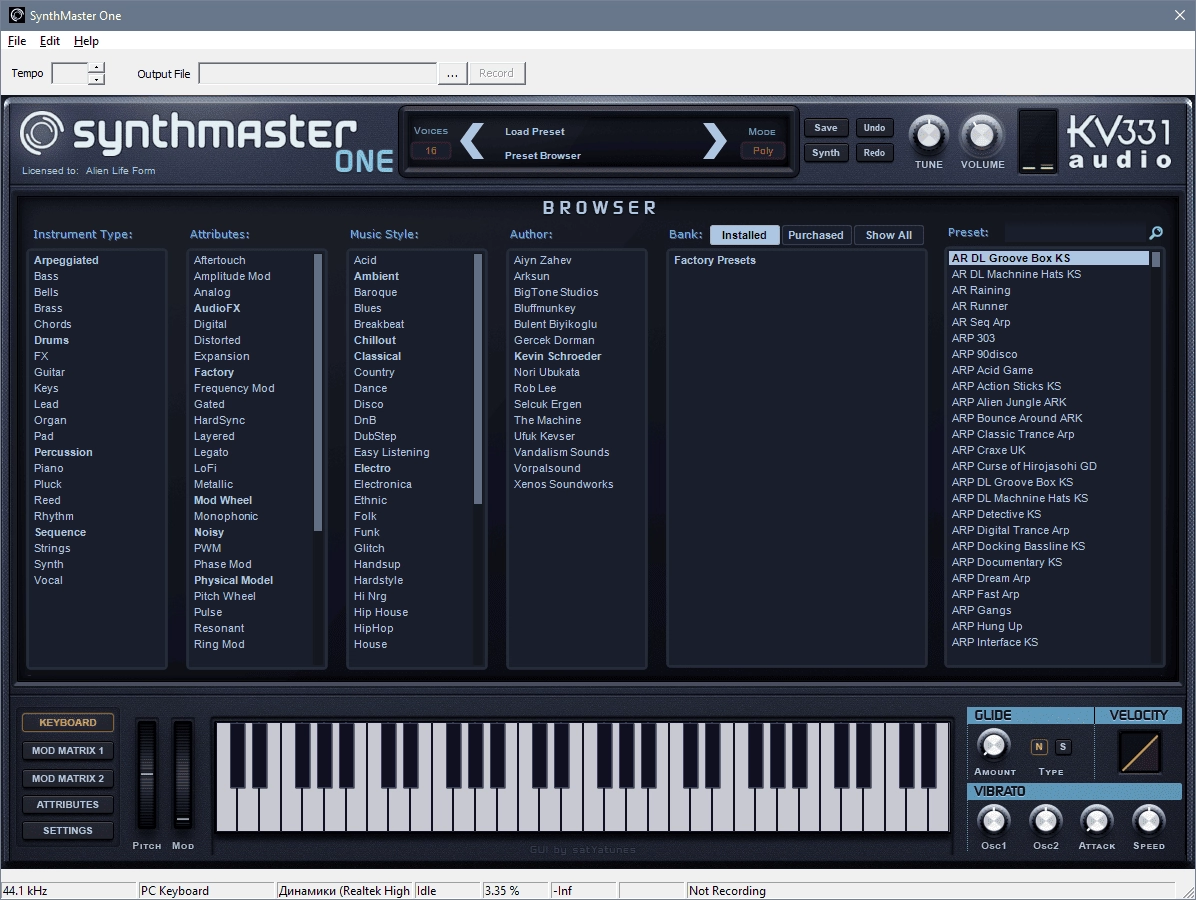The height and width of the screenshot is (900, 1196).
Task: Click the Mod wheel slider
Action: point(182,773)
